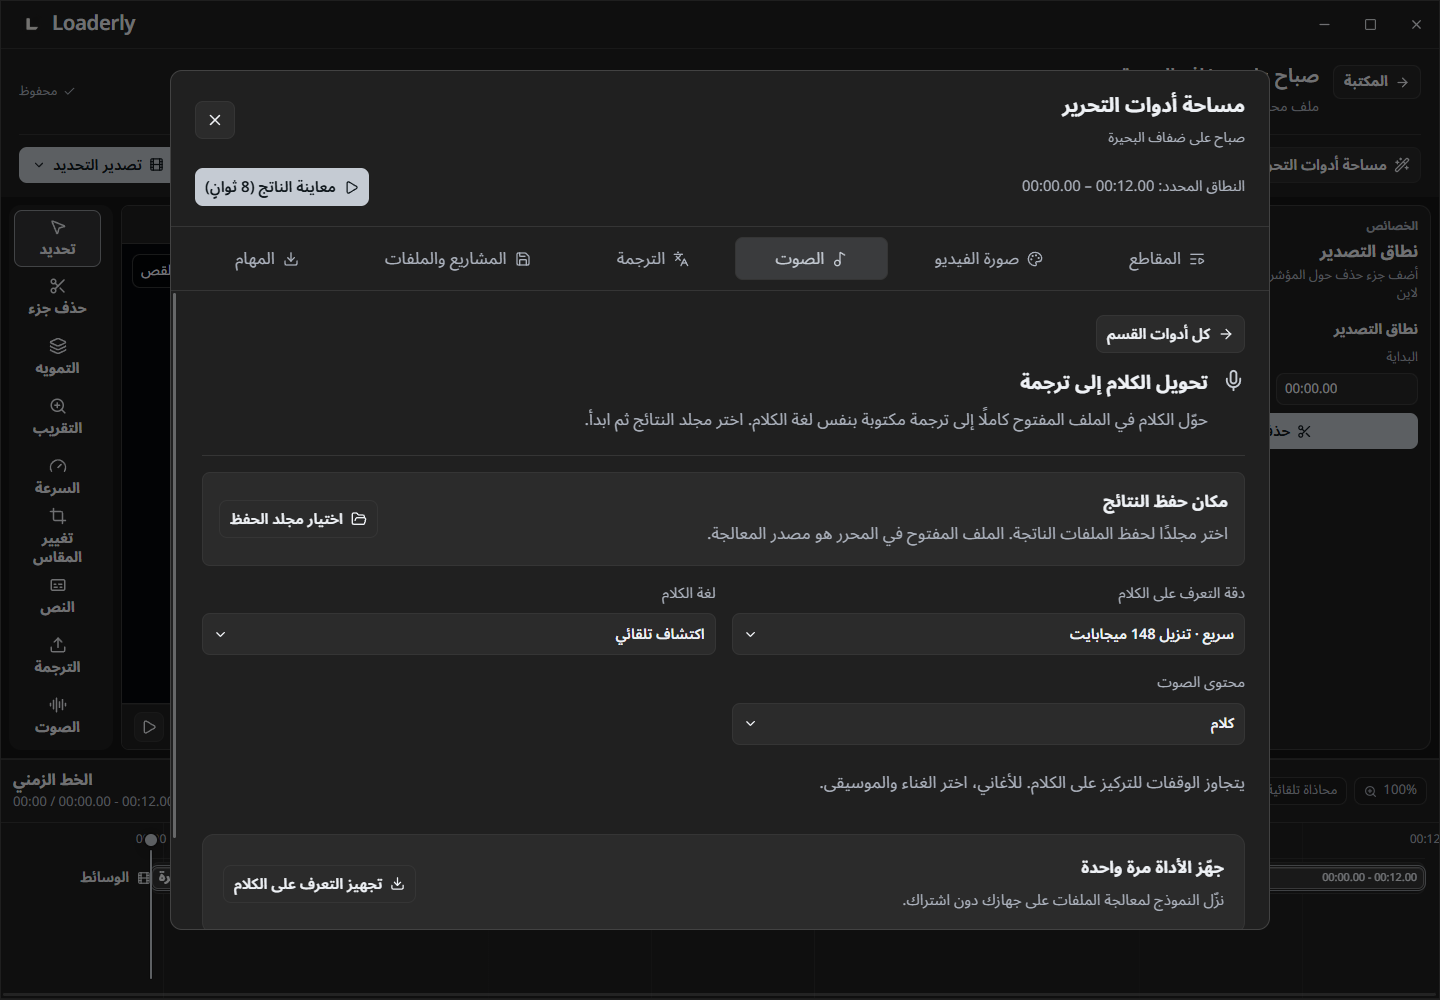Click the download icon in تجهيز التعرف button
The image size is (1440, 1000).
397,884
